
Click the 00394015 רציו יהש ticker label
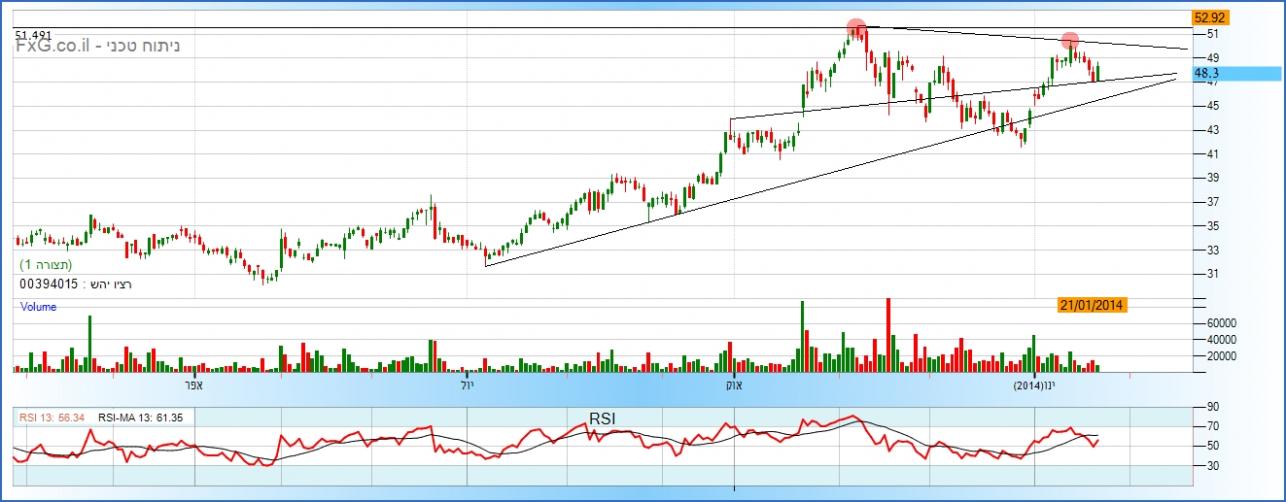(76, 284)
